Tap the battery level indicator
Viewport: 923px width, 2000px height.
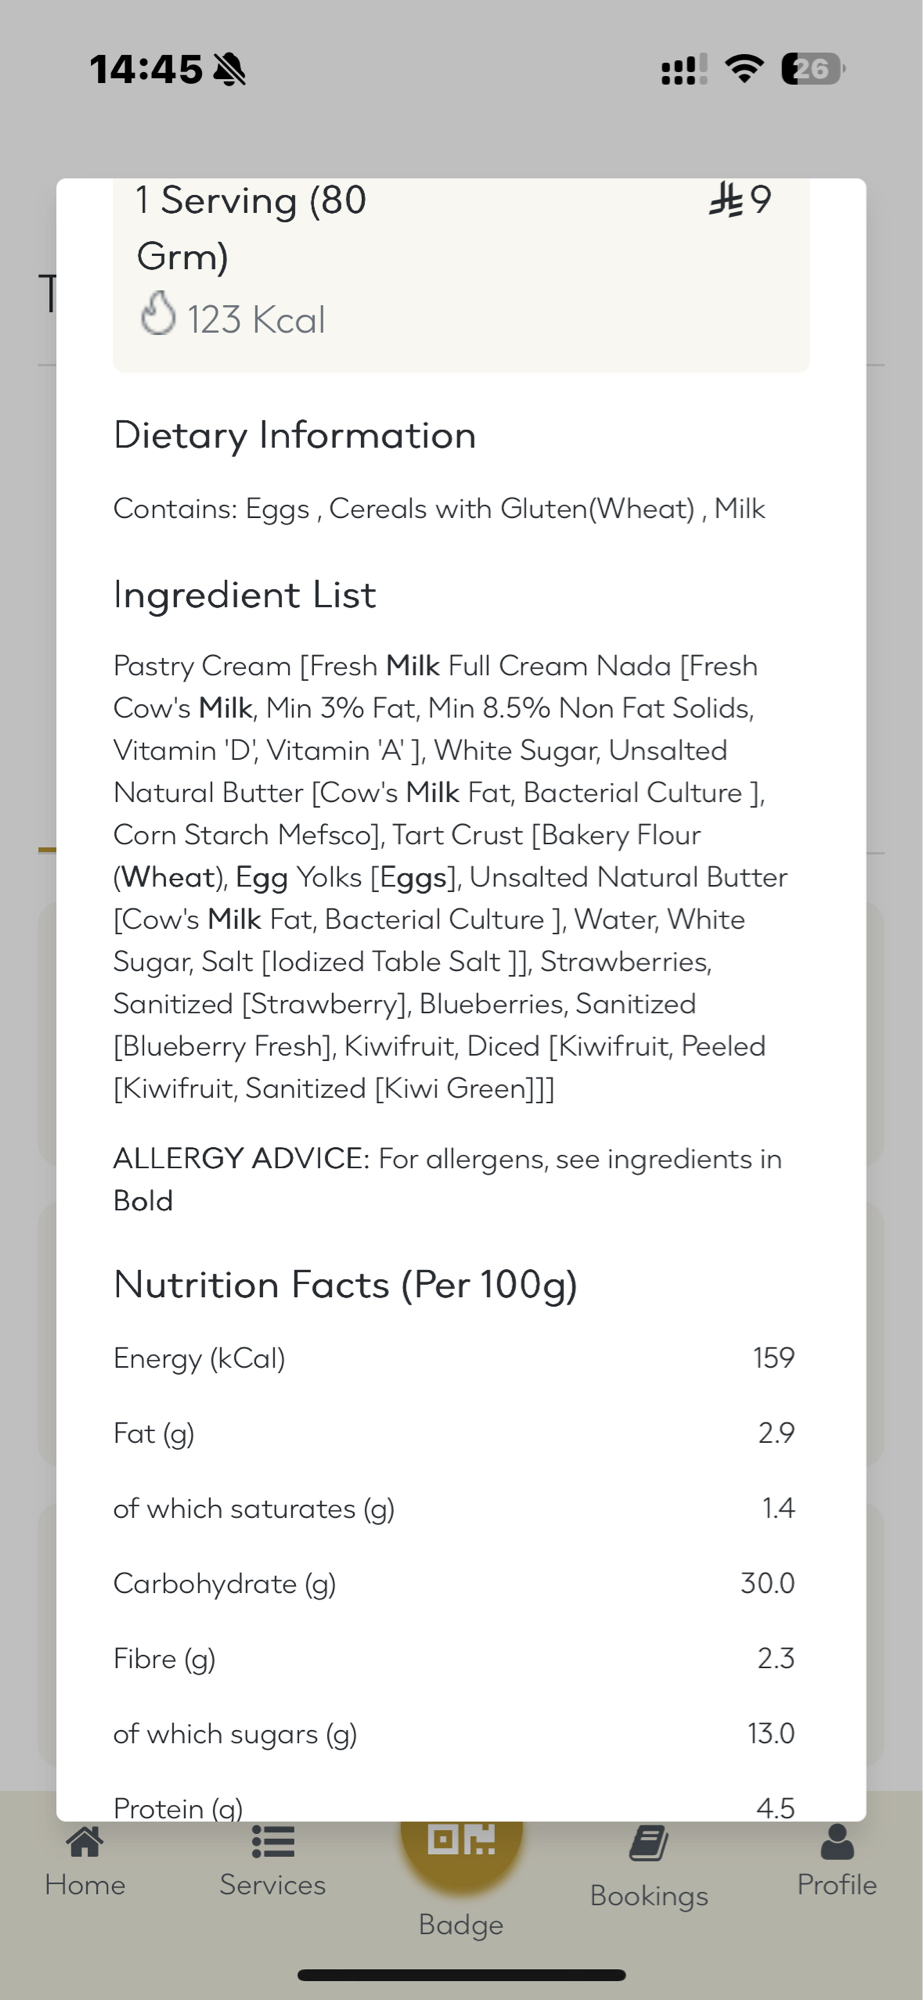(x=812, y=69)
